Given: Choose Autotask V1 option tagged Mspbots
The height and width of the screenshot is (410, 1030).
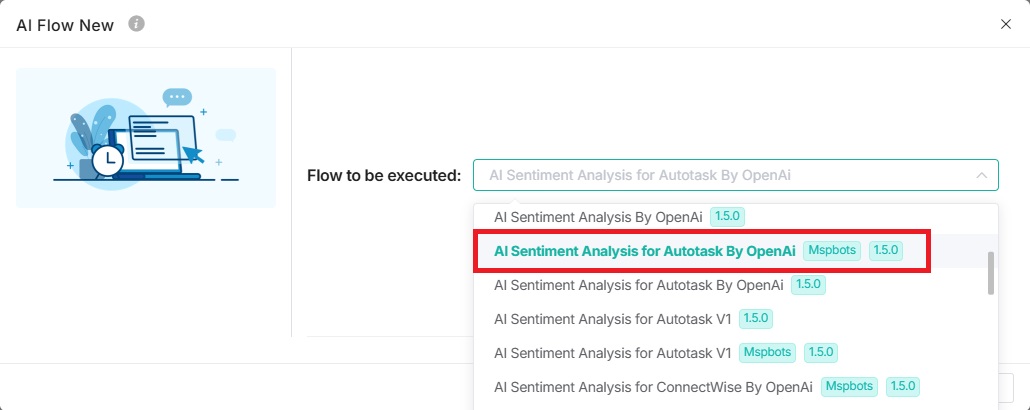Looking at the screenshot, I should pyautogui.click(x=613, y=352).
